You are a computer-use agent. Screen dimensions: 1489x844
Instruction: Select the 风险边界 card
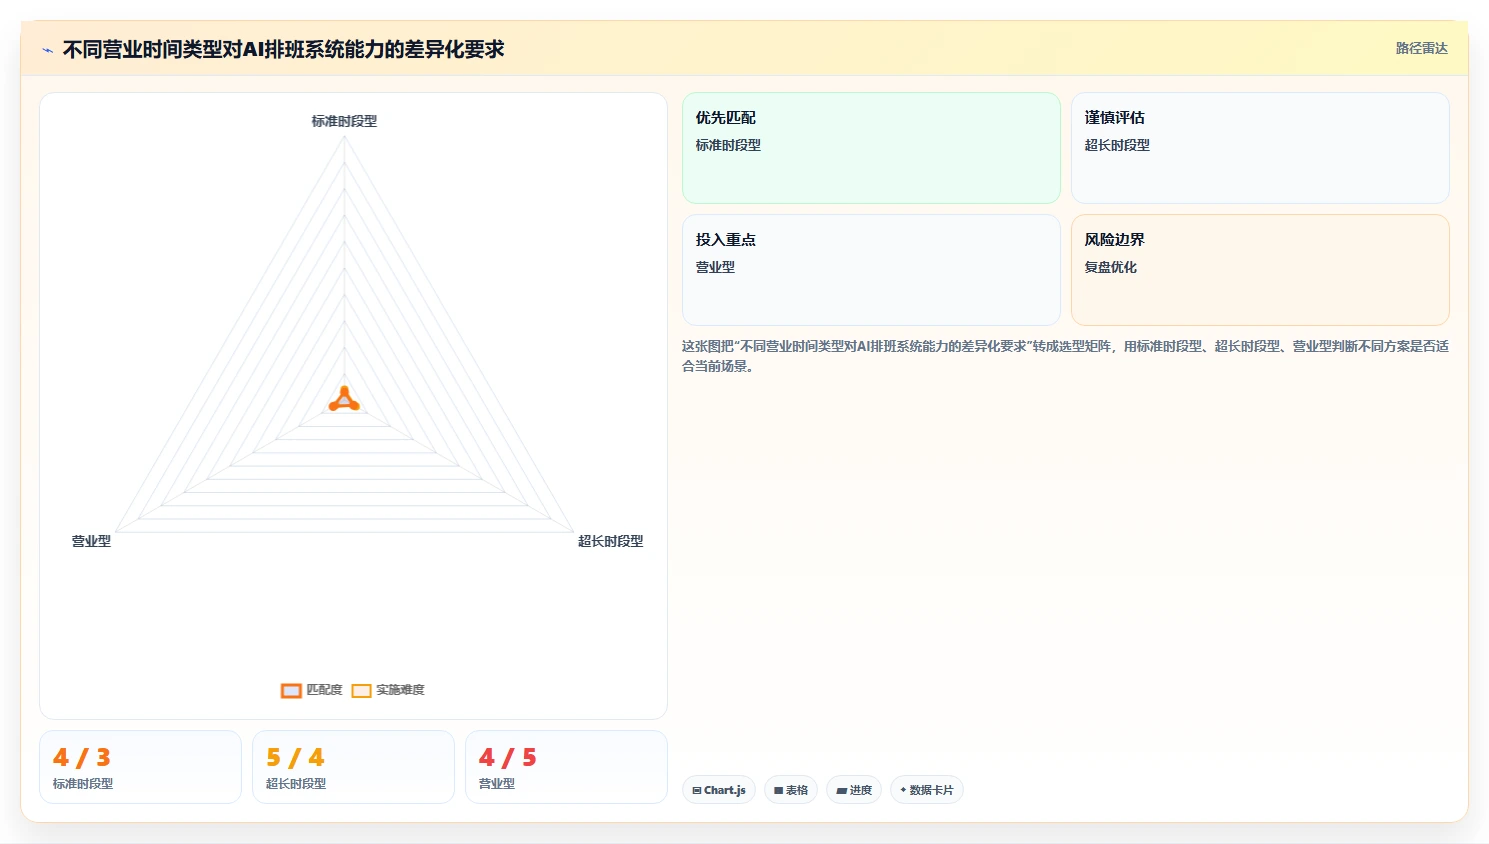click(1260, 270)
